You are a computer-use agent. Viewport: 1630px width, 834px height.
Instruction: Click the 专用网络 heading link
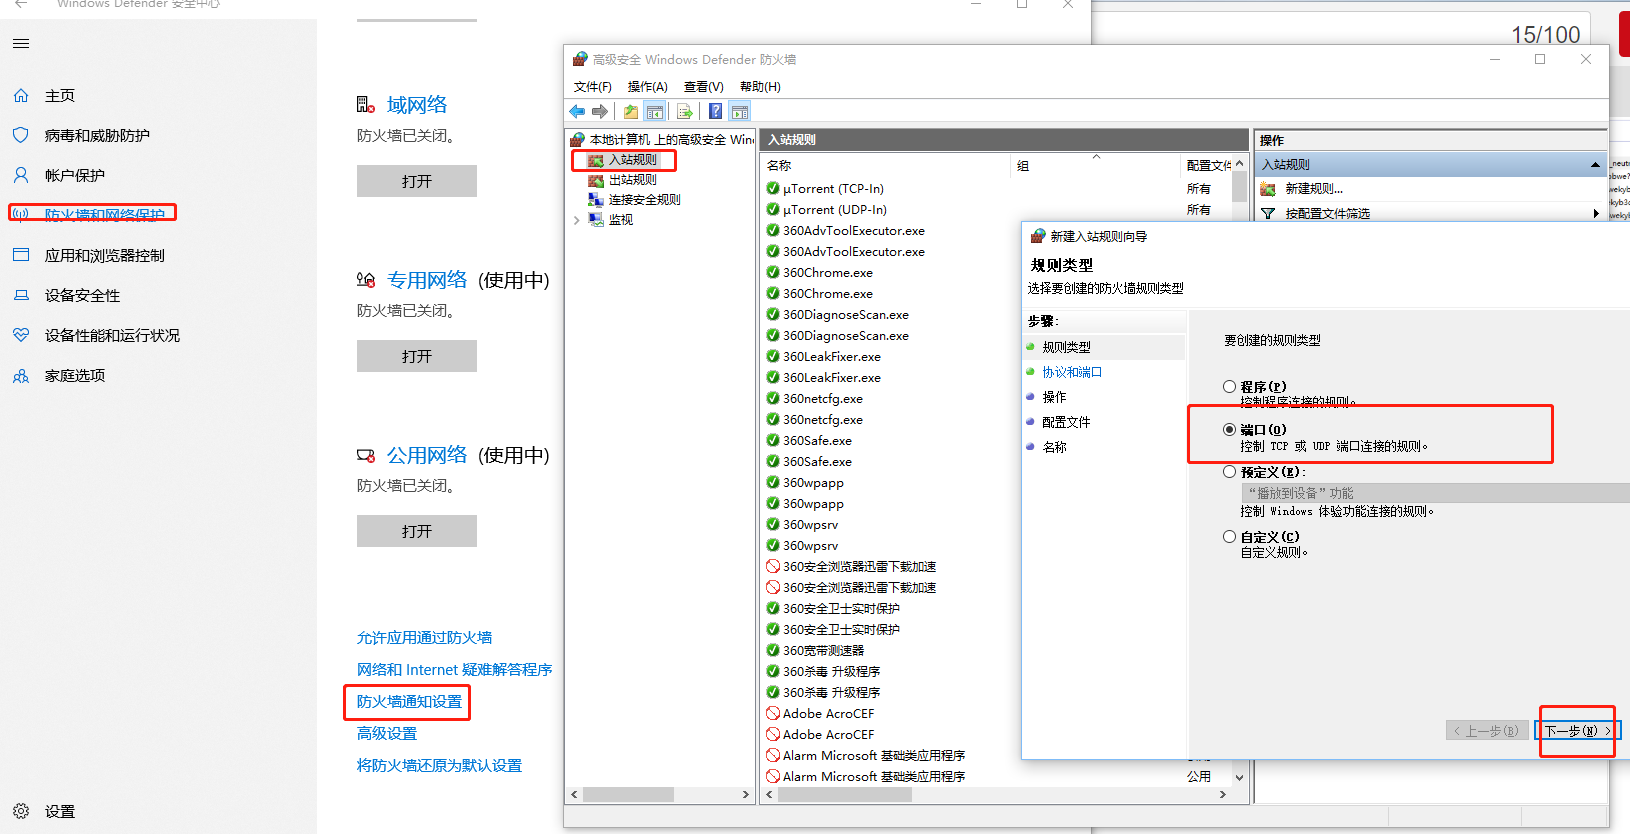427,280
